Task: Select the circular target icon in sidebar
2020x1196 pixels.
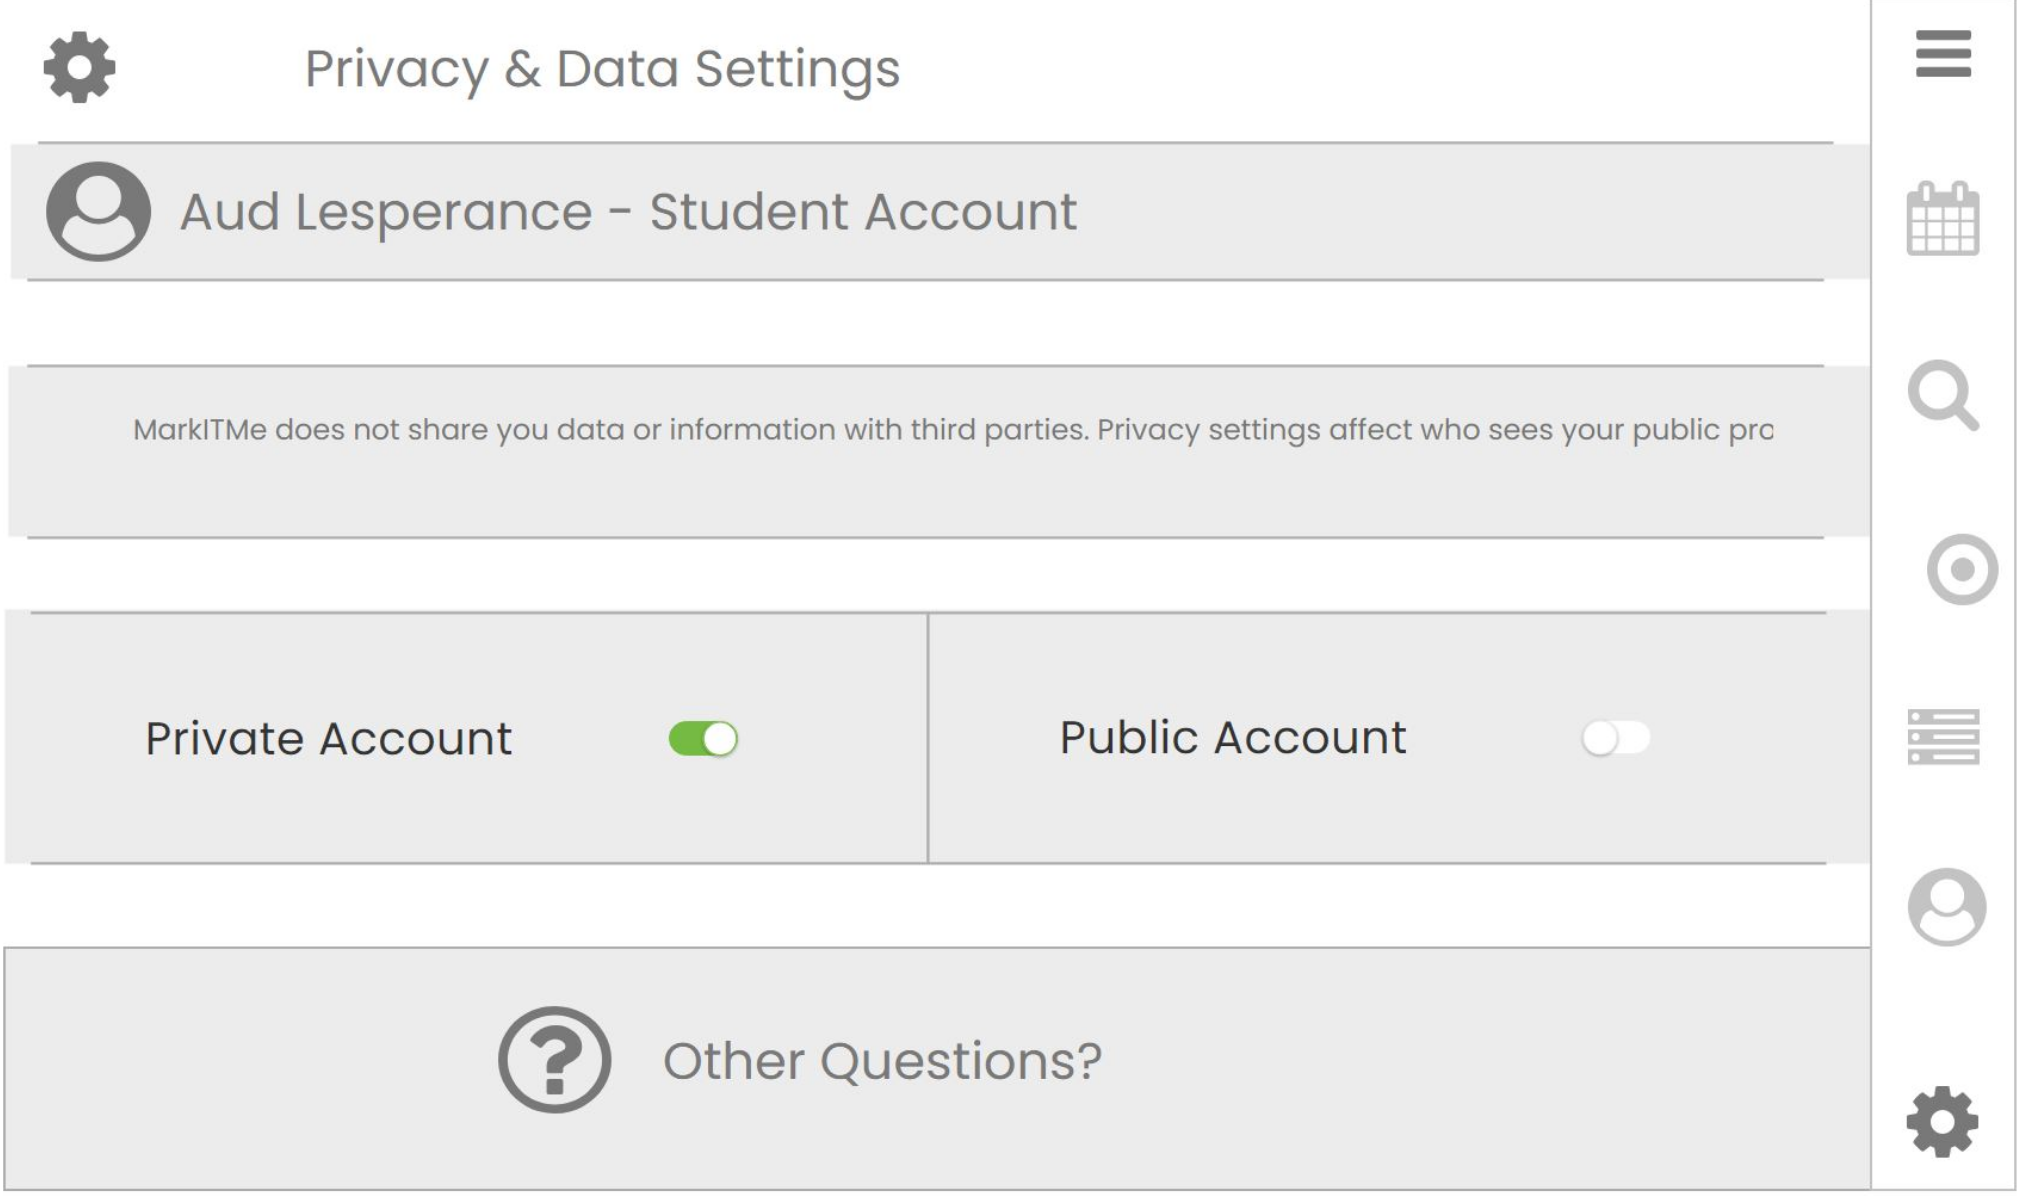Action: pos(1961,570)
